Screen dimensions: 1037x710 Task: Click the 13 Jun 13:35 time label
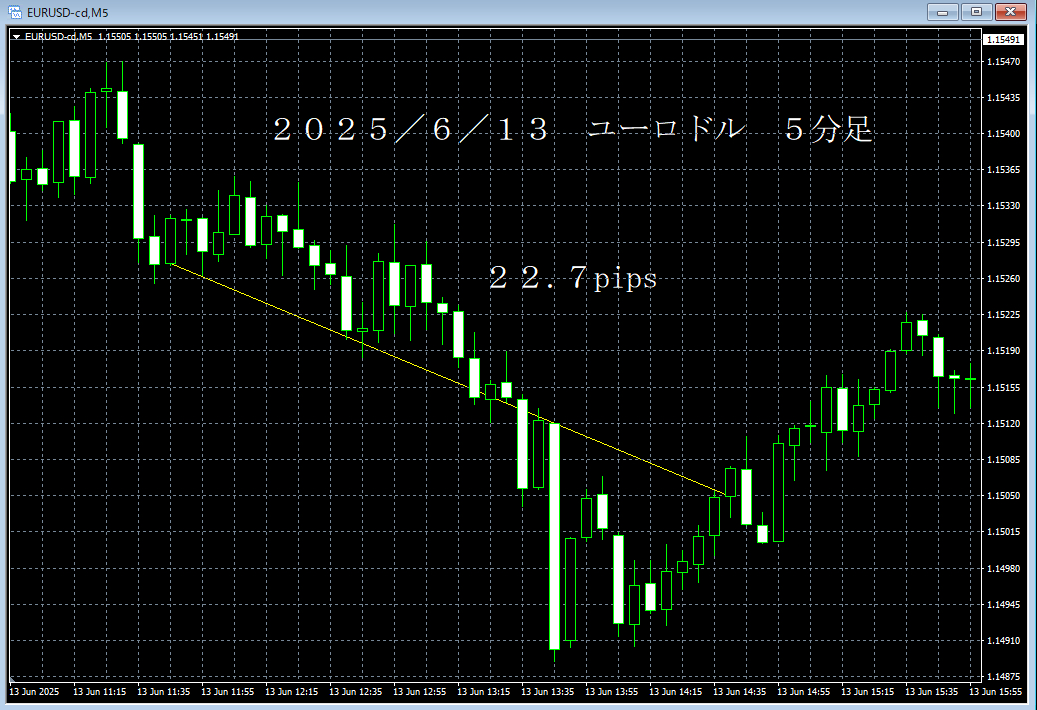tap(548, 691)
